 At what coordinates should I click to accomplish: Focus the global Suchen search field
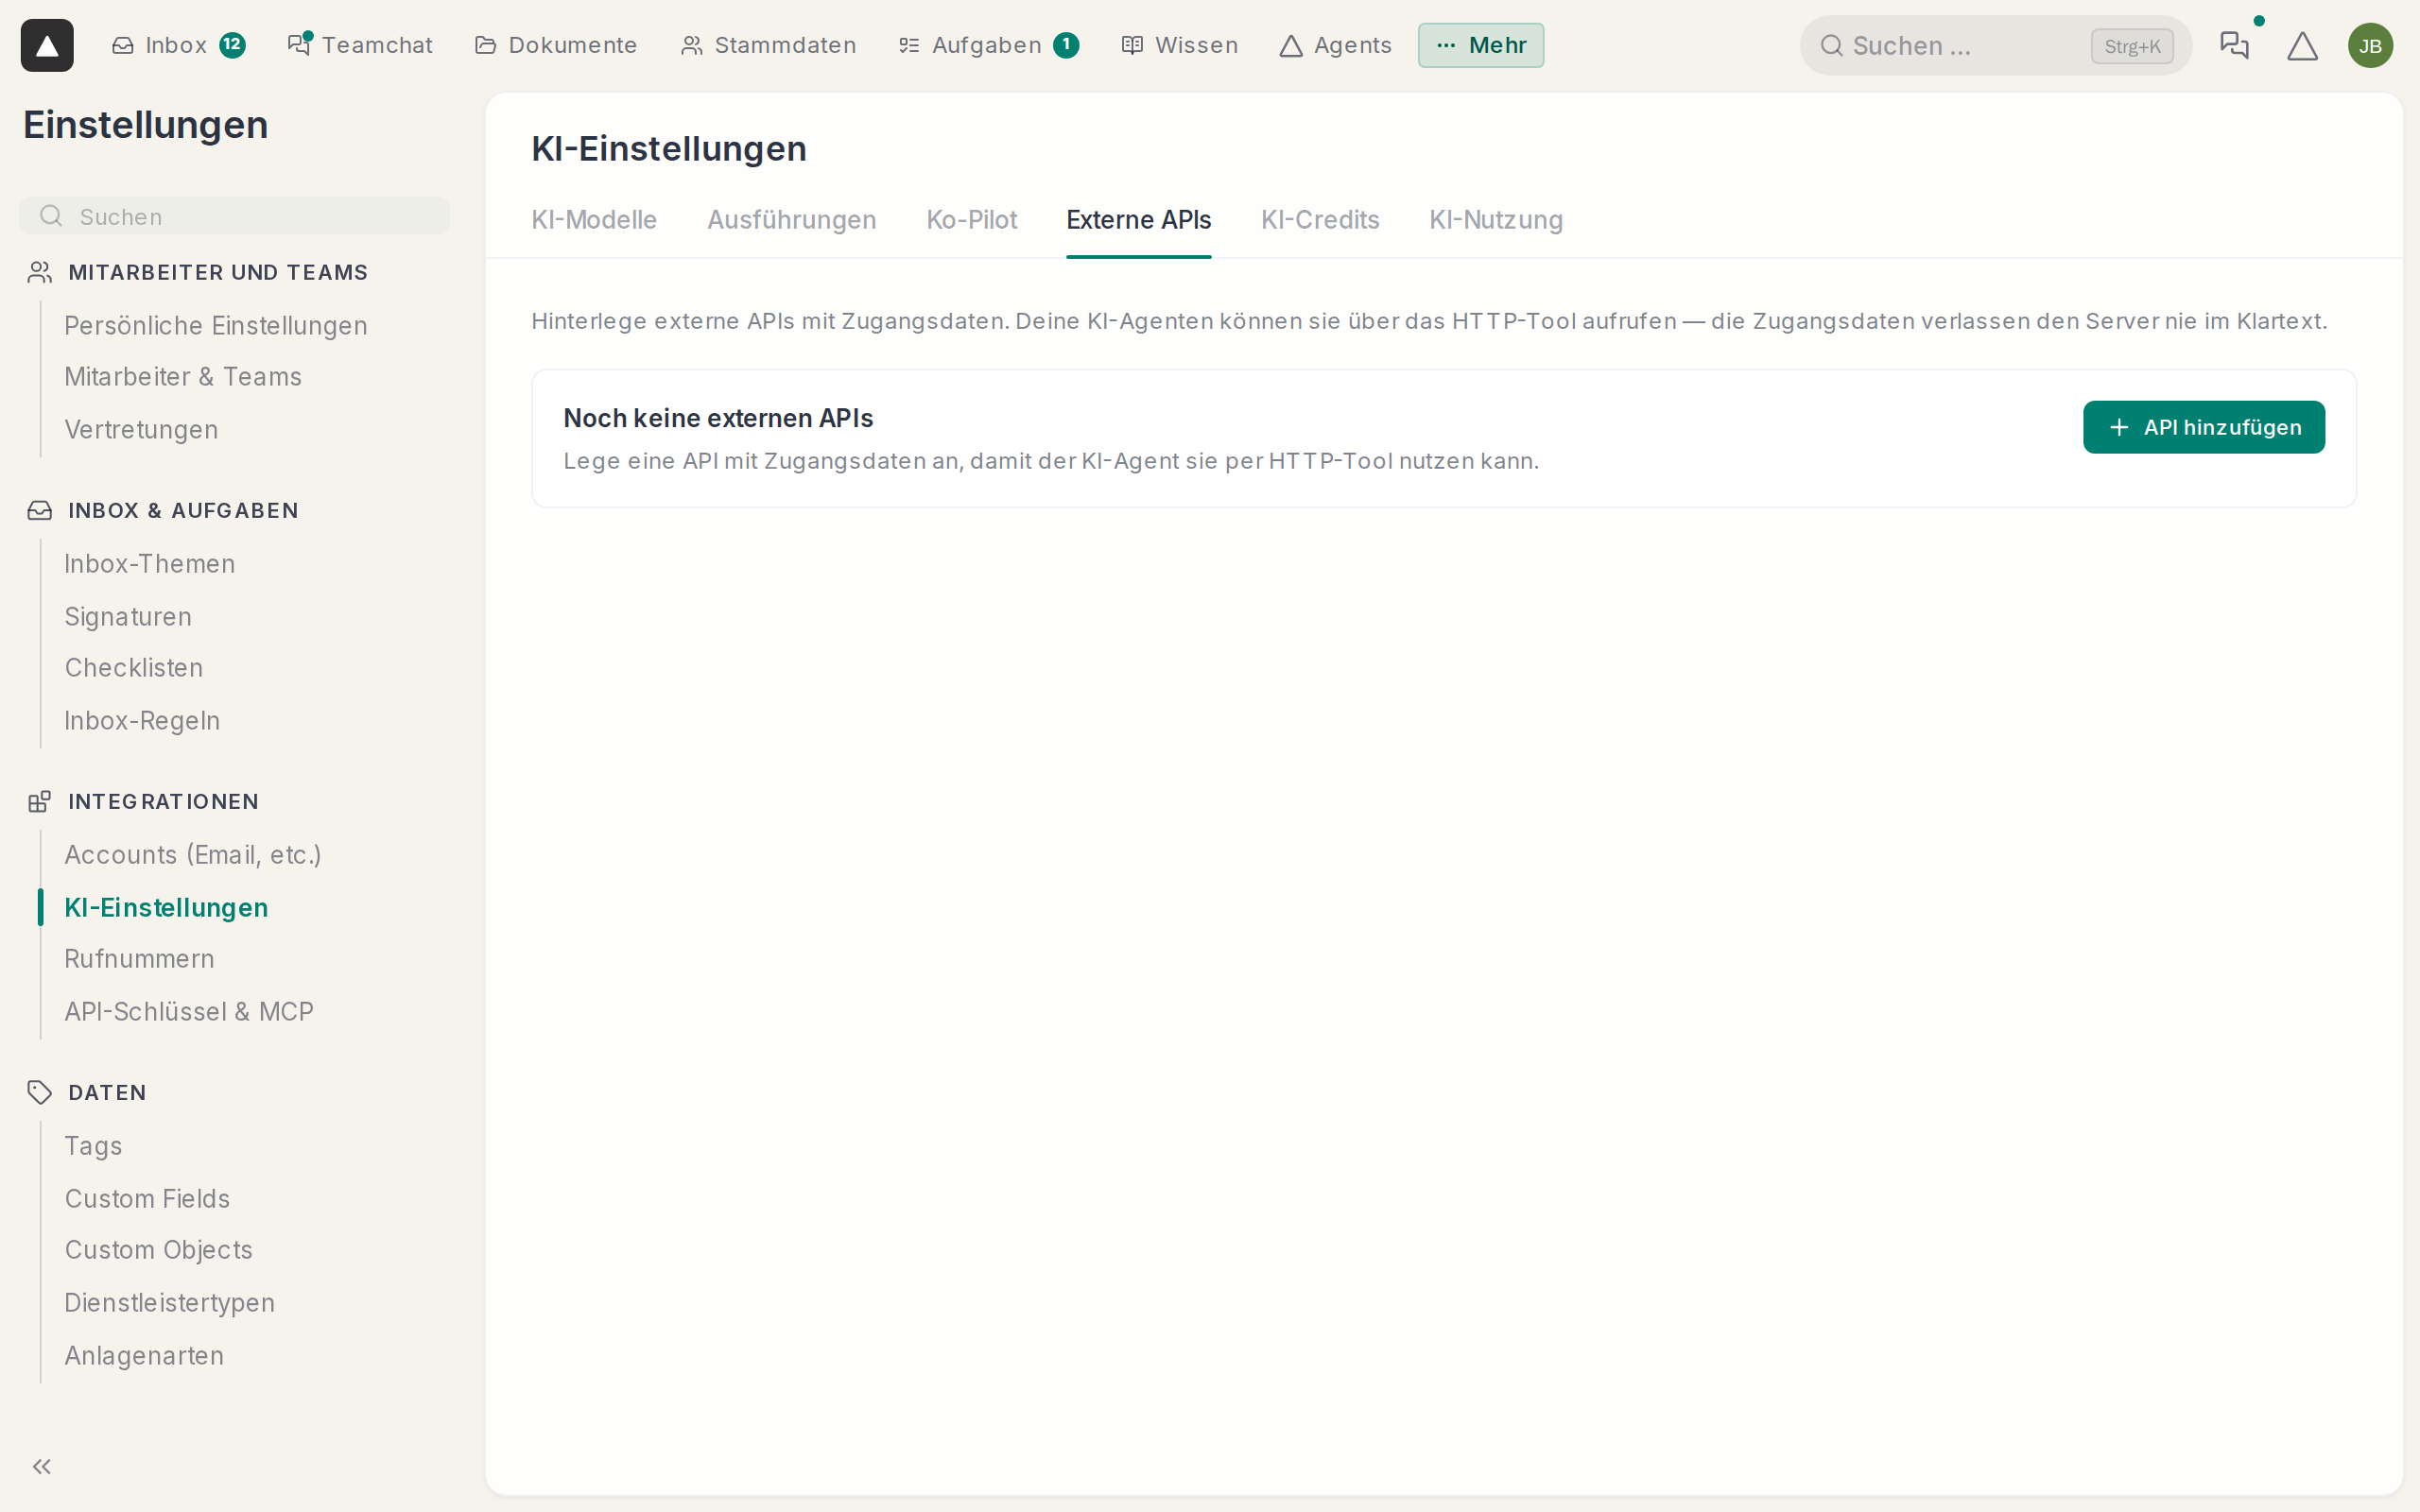(1995, 46)
